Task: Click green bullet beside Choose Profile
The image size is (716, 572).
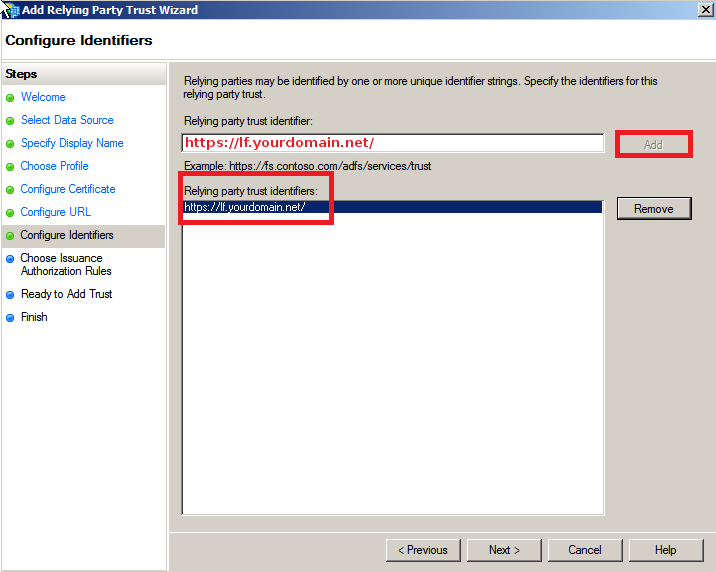Action: 10,167
